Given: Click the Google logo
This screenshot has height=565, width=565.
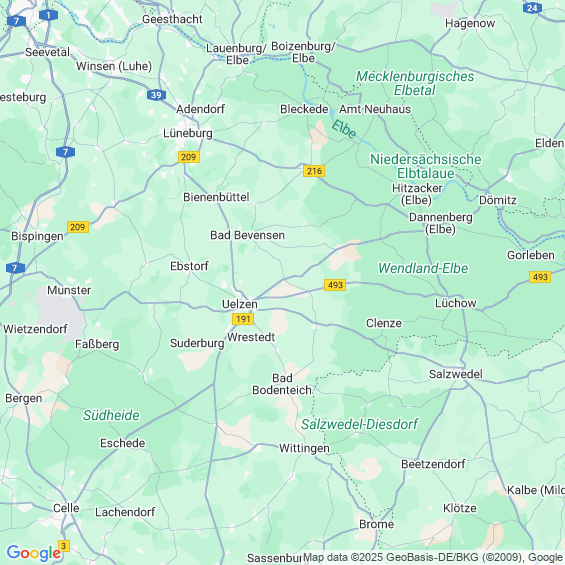Looking at the screenshot, I should [x=34, y=553].
